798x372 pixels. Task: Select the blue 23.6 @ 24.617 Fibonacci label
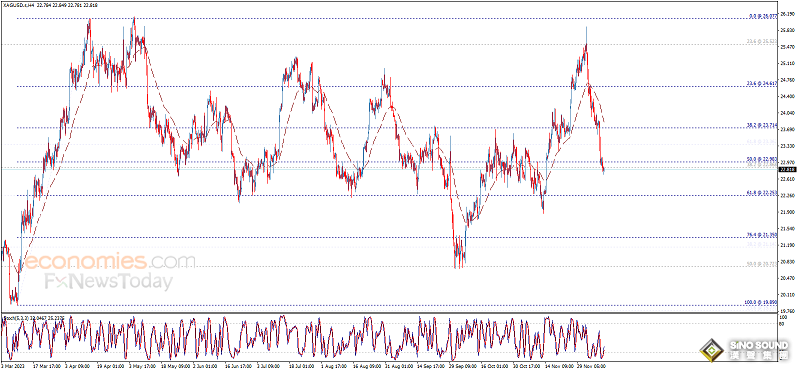[762, 84]
